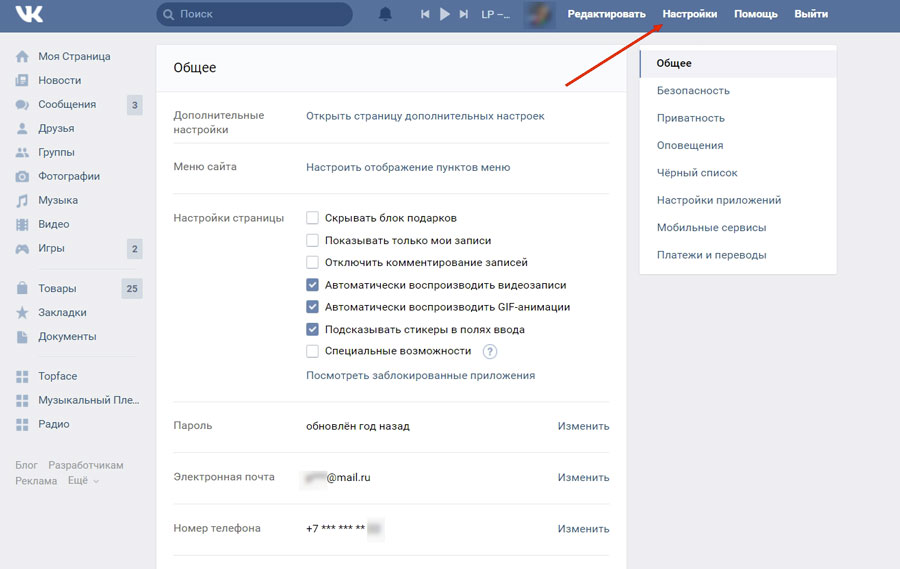Click the Topface app grid icon
This screenshot has height=569, width=900.
22,377
